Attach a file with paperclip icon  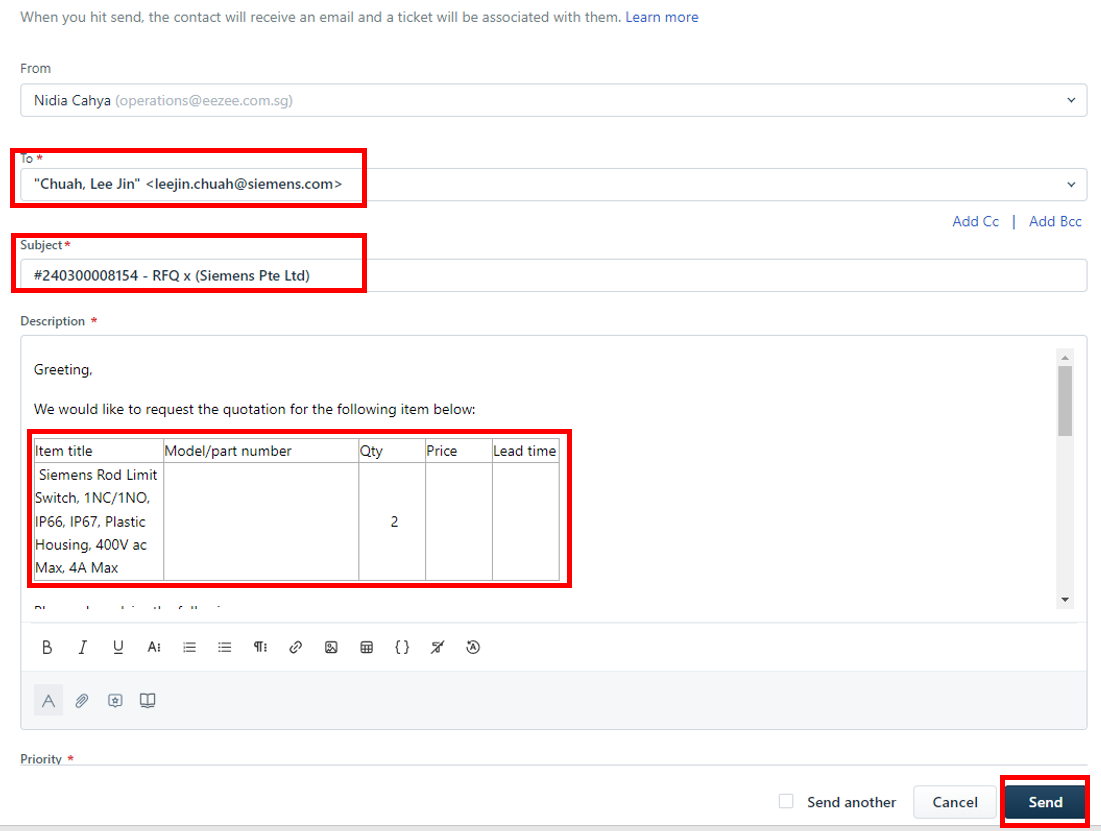[82, 700]
